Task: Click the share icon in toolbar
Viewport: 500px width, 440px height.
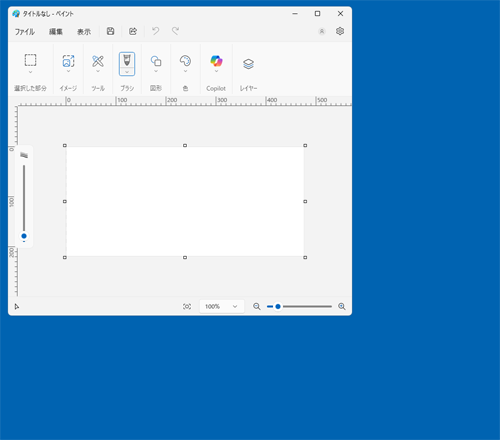Action: tap(133, 31)
